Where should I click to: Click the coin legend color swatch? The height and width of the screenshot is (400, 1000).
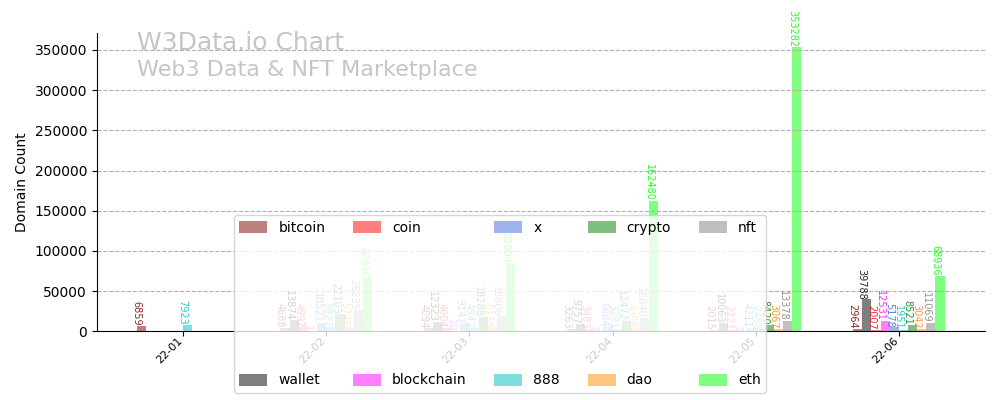(367, 227)
